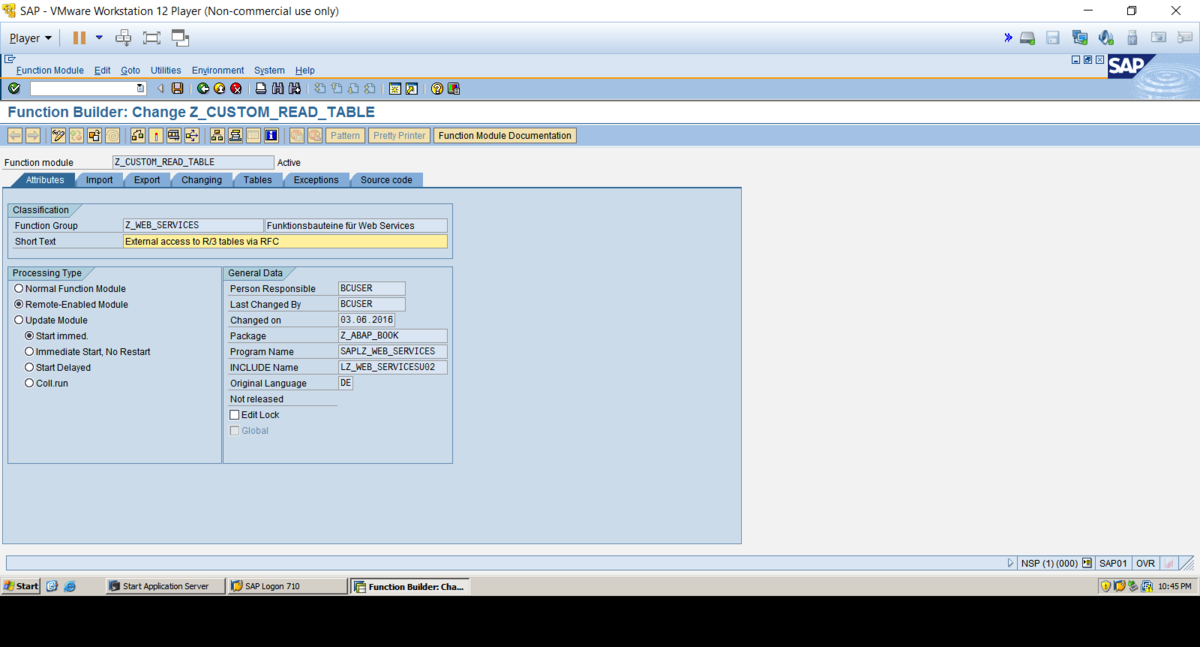
Task: Click the Package field Z_ABAP_BOOK
Action: (x=392, y=336)
